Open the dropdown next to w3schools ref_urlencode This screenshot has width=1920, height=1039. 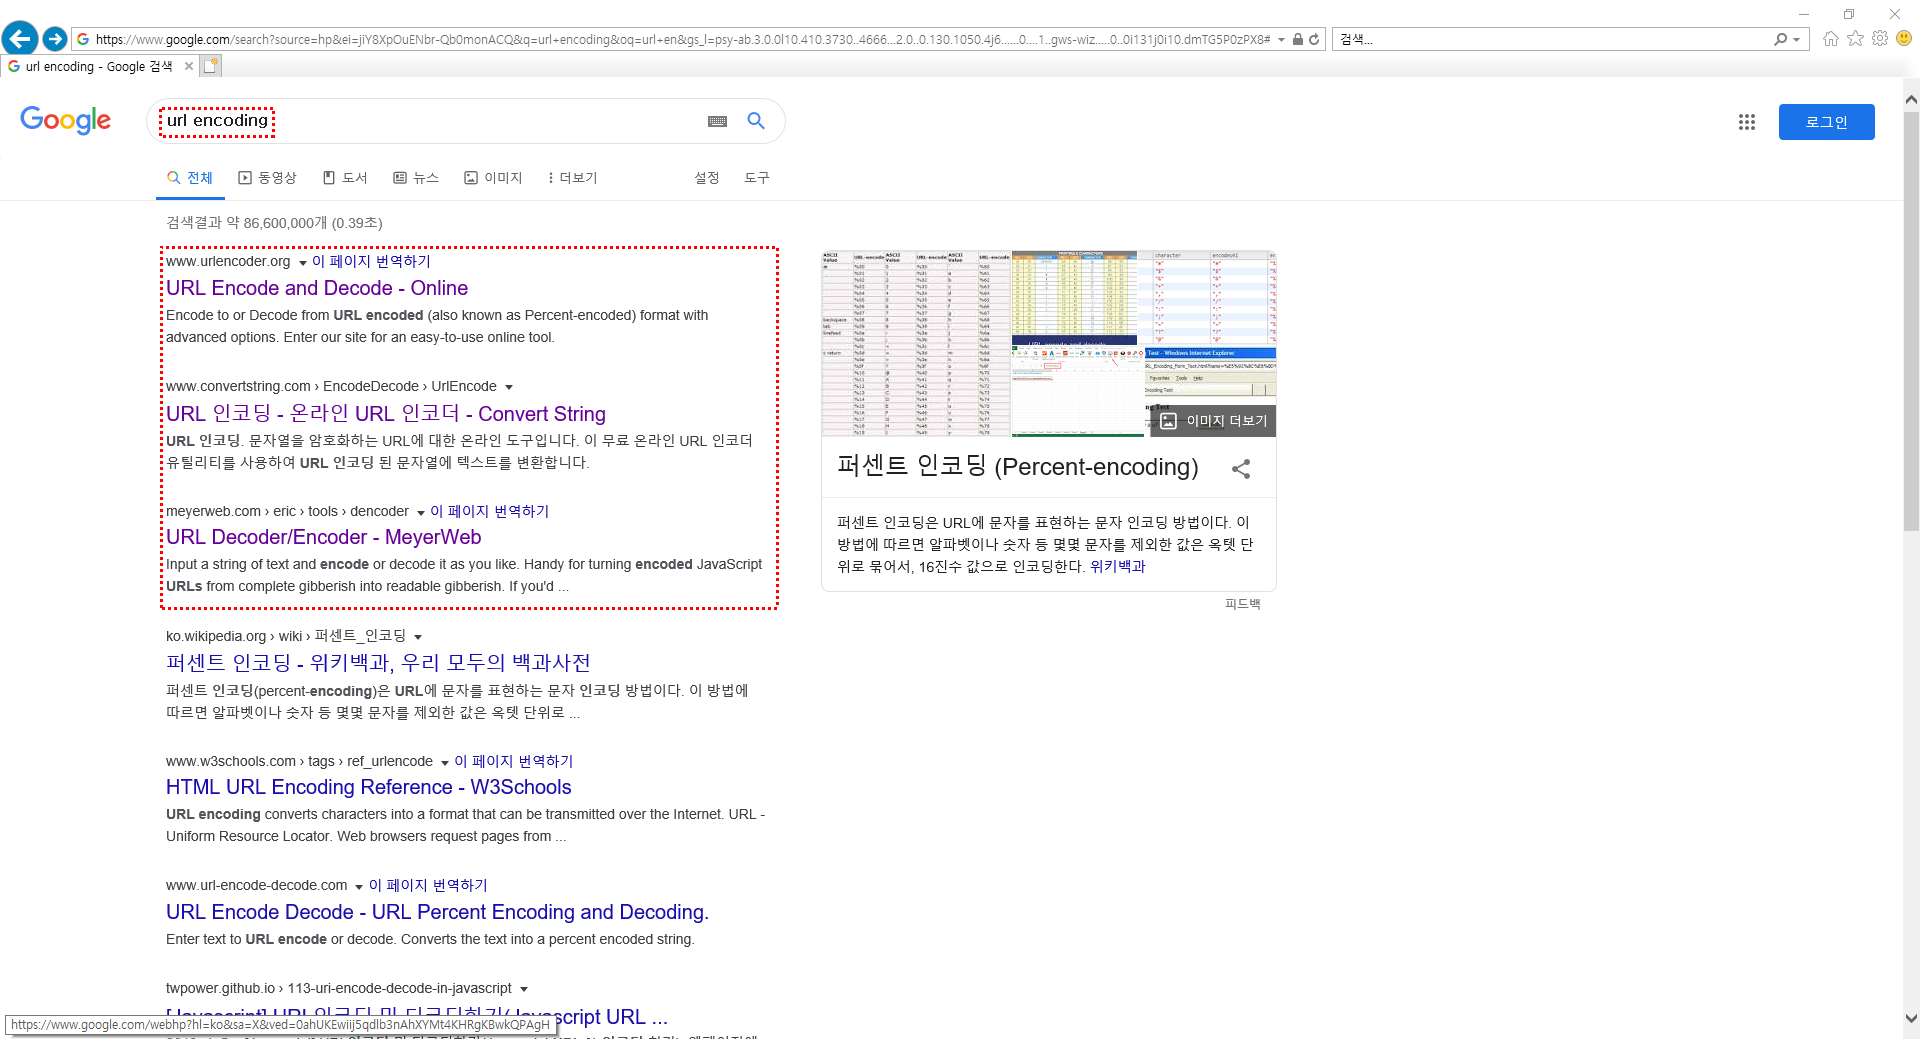pyautogui.click(x=444, y=763)
